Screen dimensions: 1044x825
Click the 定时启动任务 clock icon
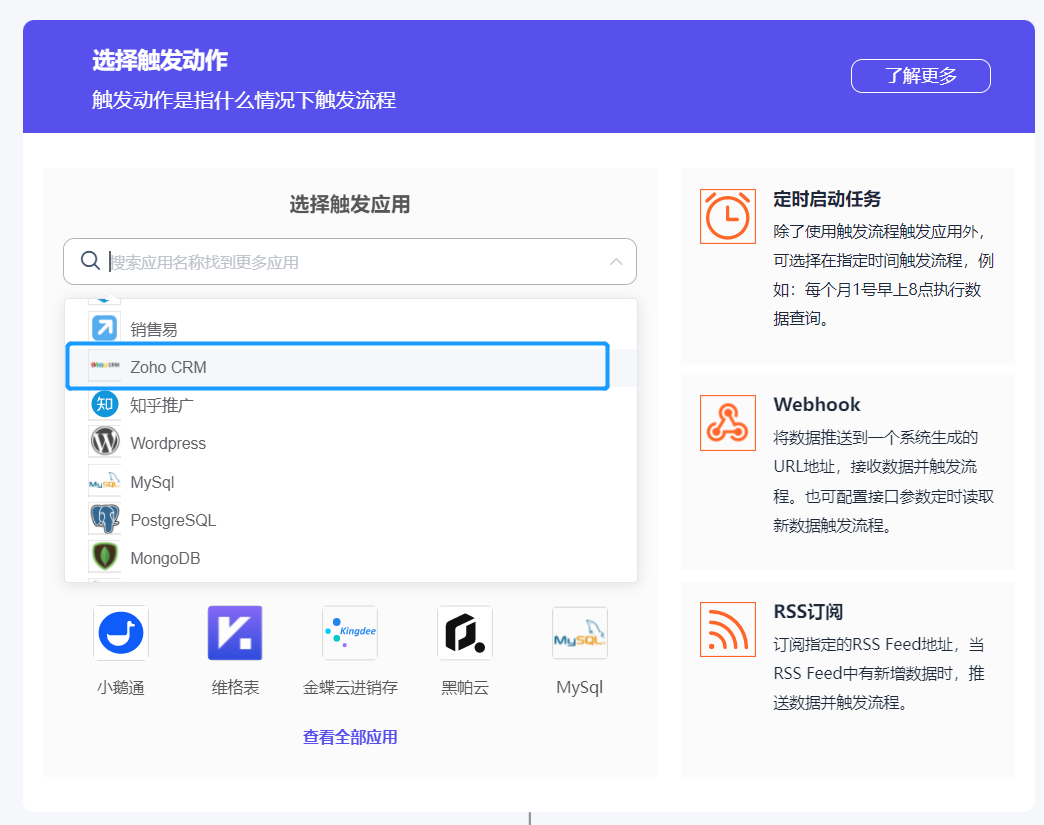pyautogui.click(x=728, y=216)
